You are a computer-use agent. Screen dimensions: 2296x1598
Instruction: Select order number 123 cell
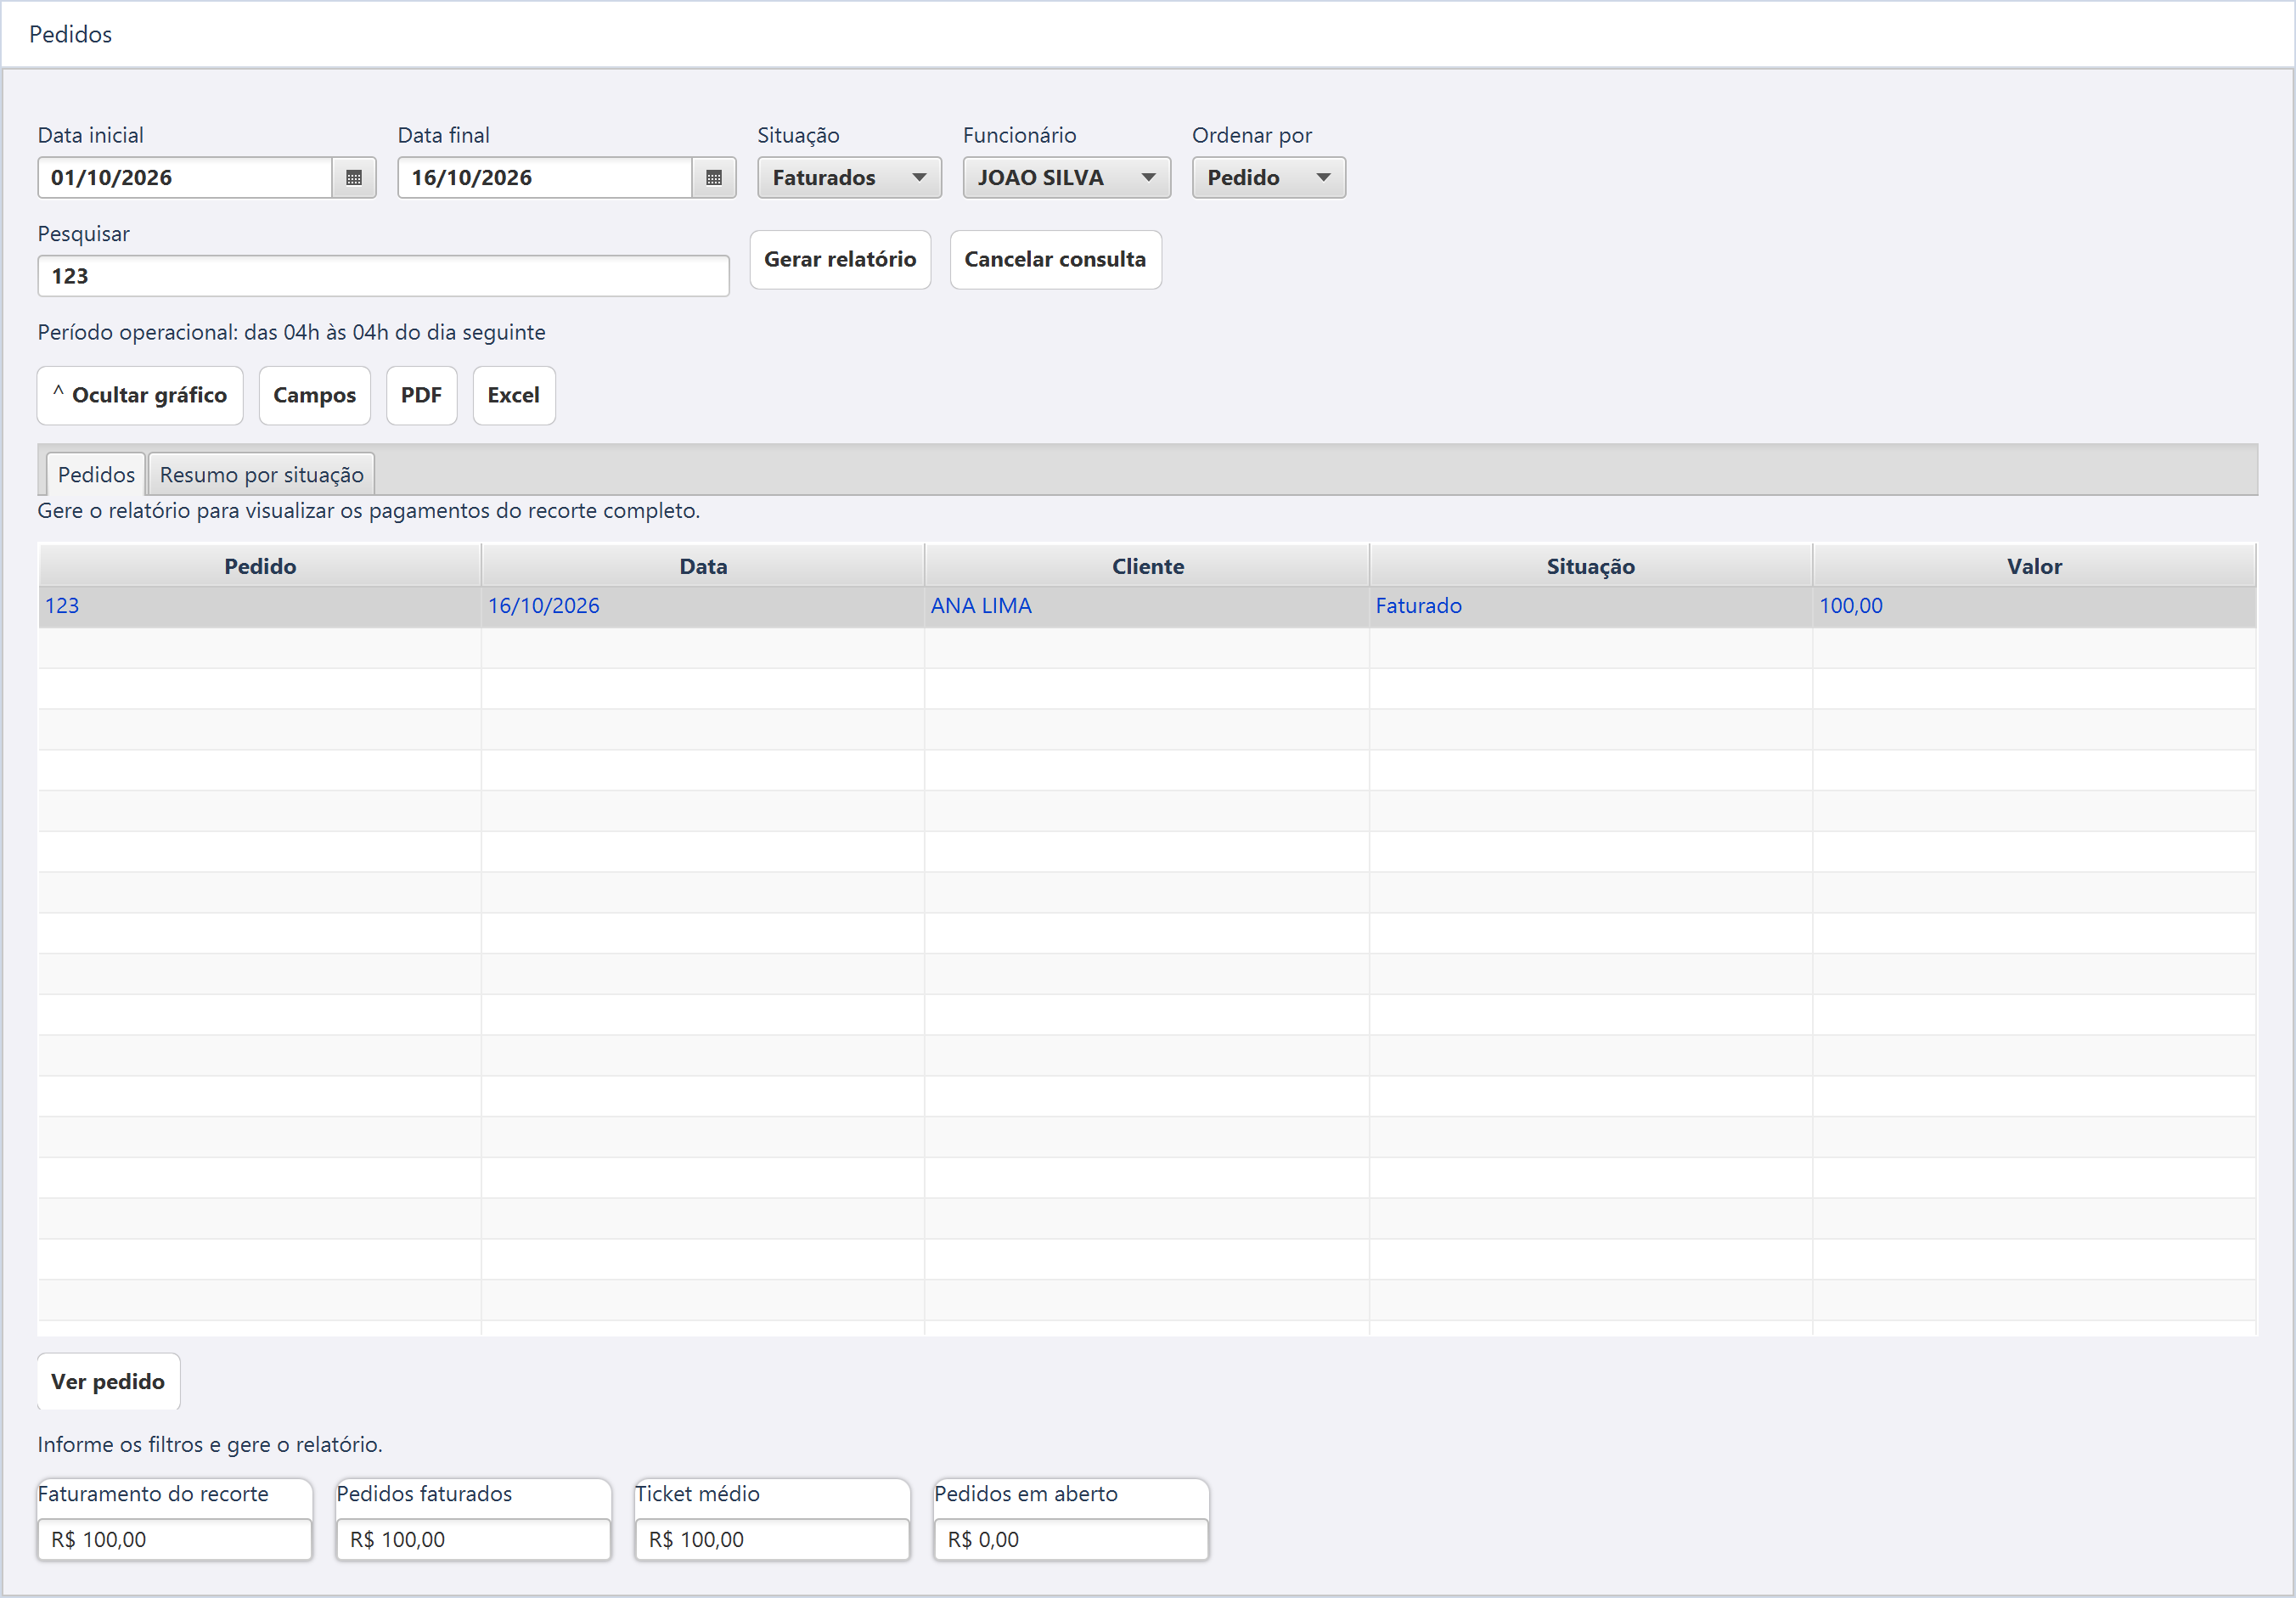tap(260, 606)
